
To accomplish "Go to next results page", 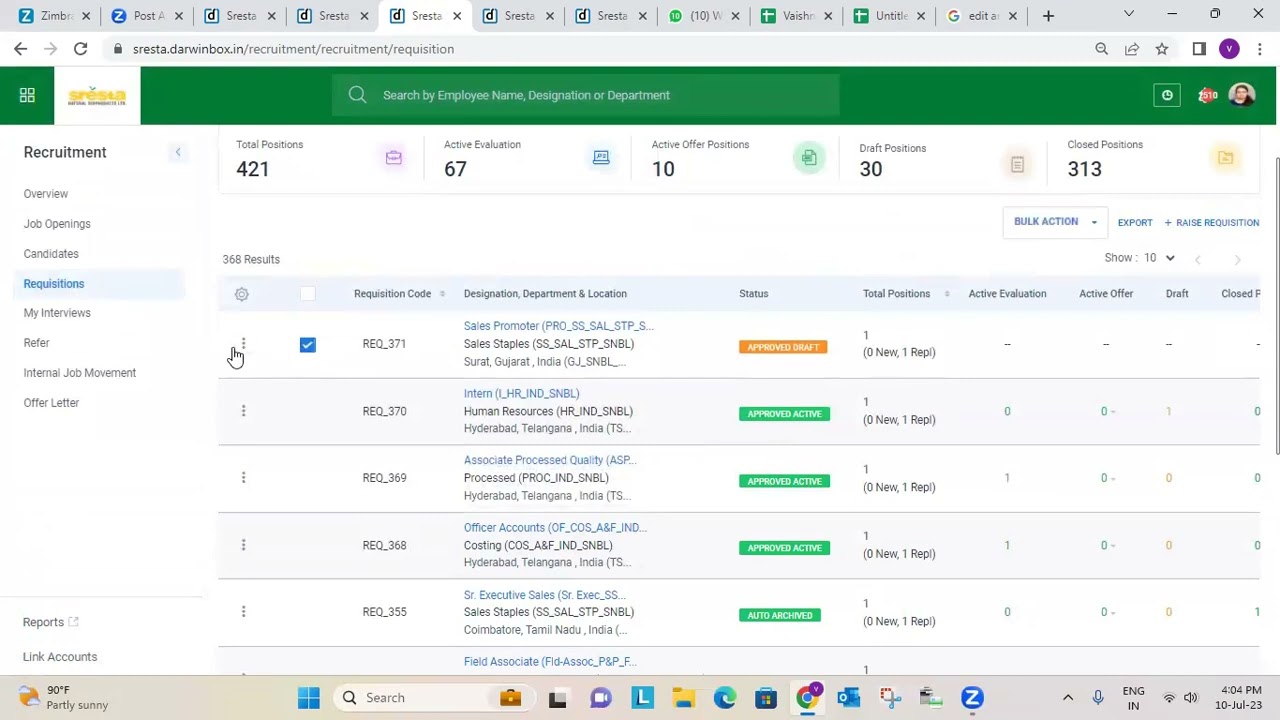I will click(x=1237, y=259).
